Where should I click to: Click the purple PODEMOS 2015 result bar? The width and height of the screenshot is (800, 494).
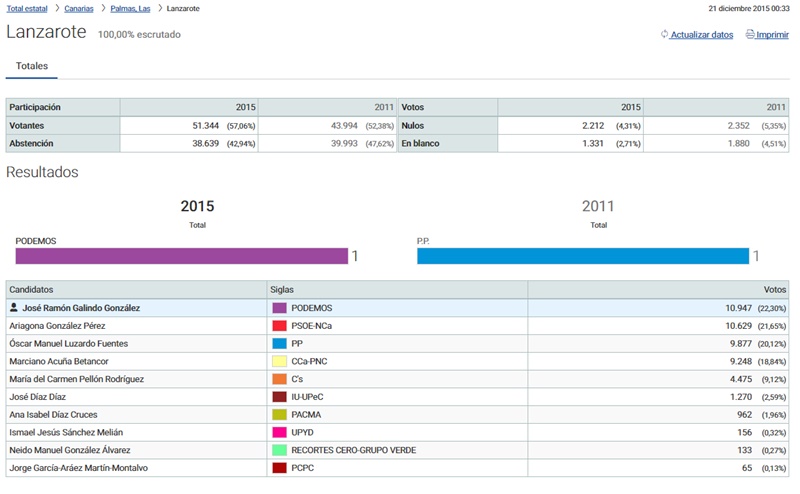(x=181, y=256)
